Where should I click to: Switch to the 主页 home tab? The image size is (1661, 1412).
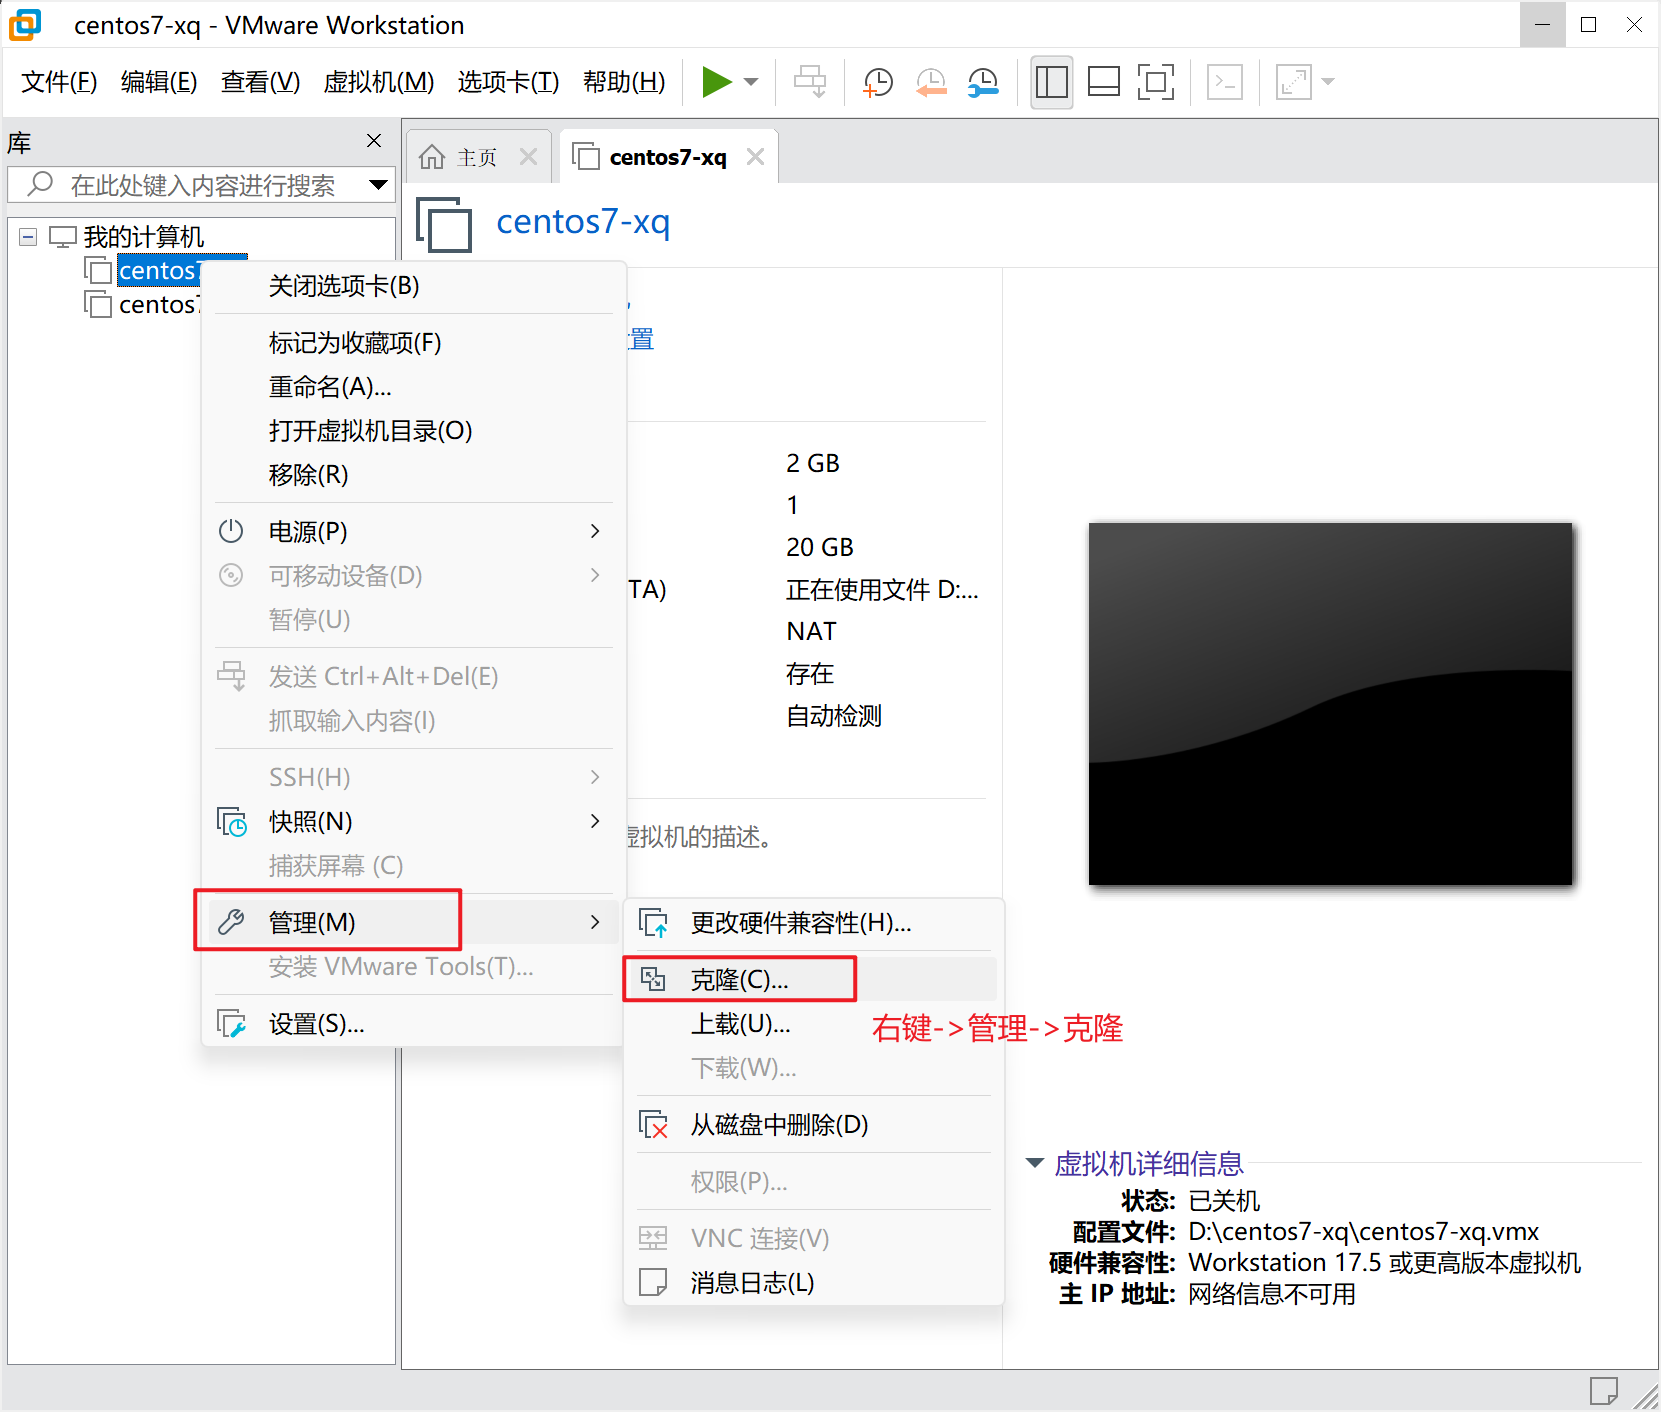pyautogui.click(x=476, y=157)
